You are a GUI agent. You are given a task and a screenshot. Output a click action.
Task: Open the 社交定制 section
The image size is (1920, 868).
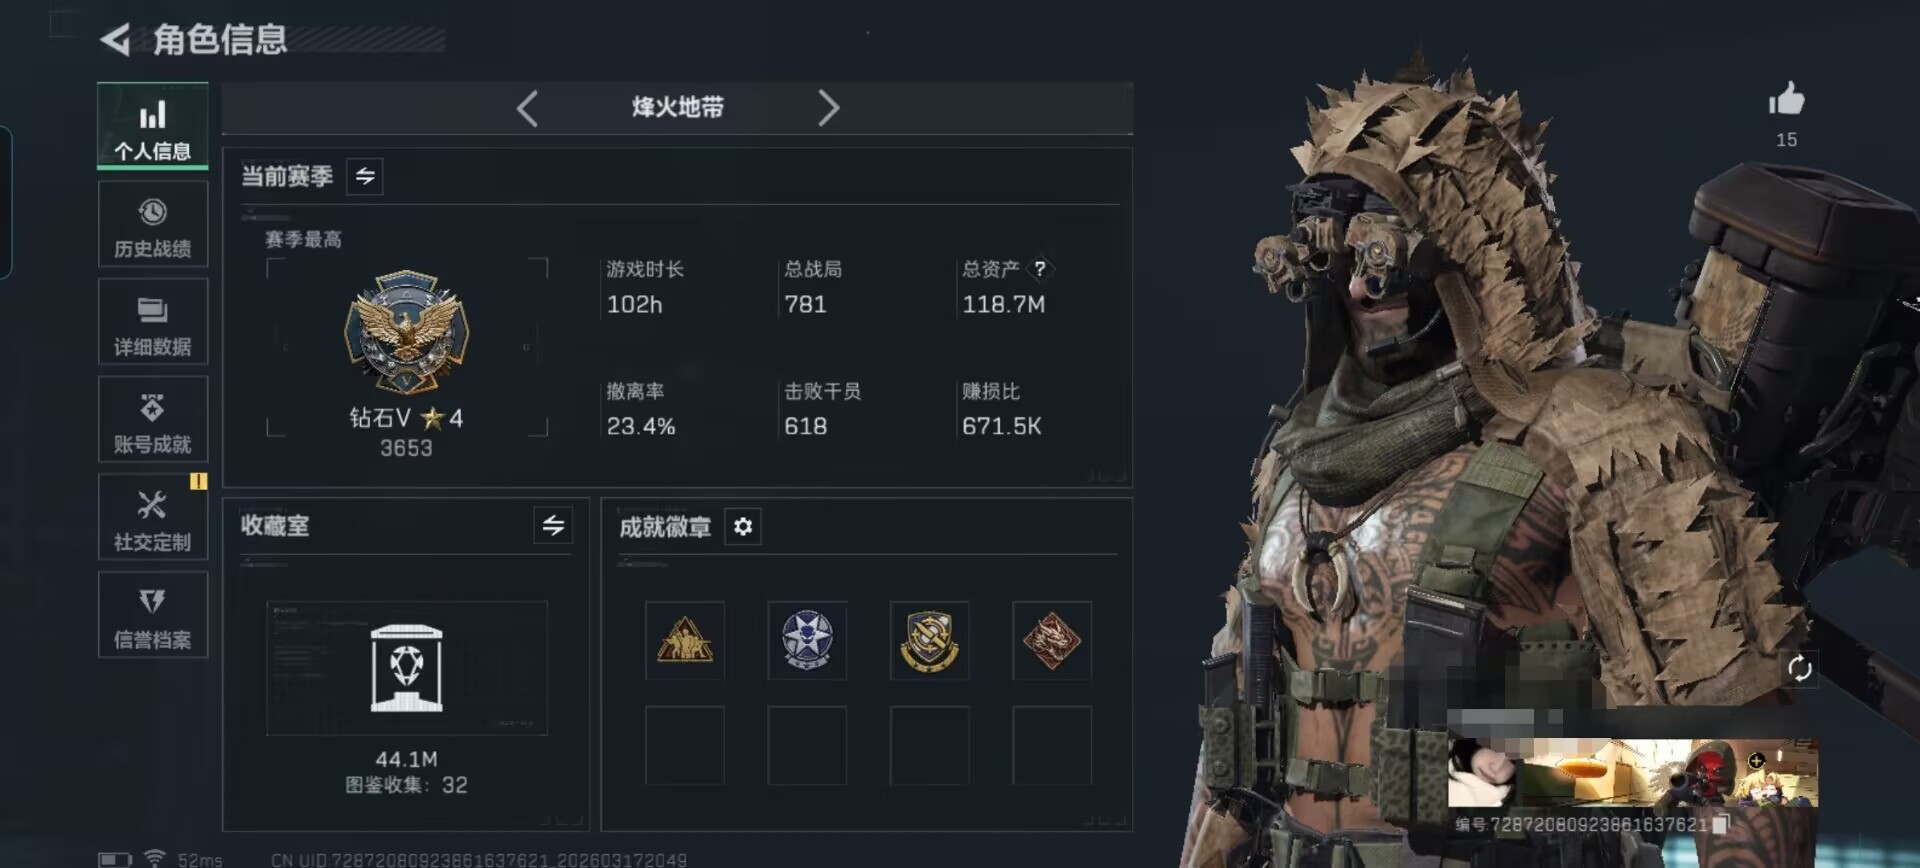coord(153,517)
